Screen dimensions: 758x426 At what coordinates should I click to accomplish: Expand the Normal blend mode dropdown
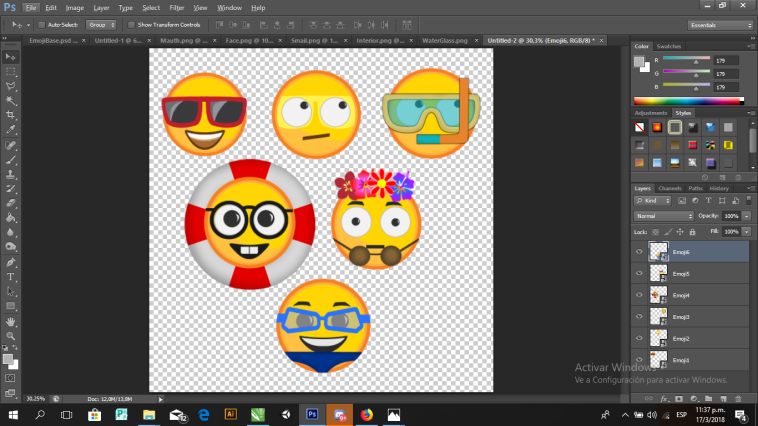663,216
